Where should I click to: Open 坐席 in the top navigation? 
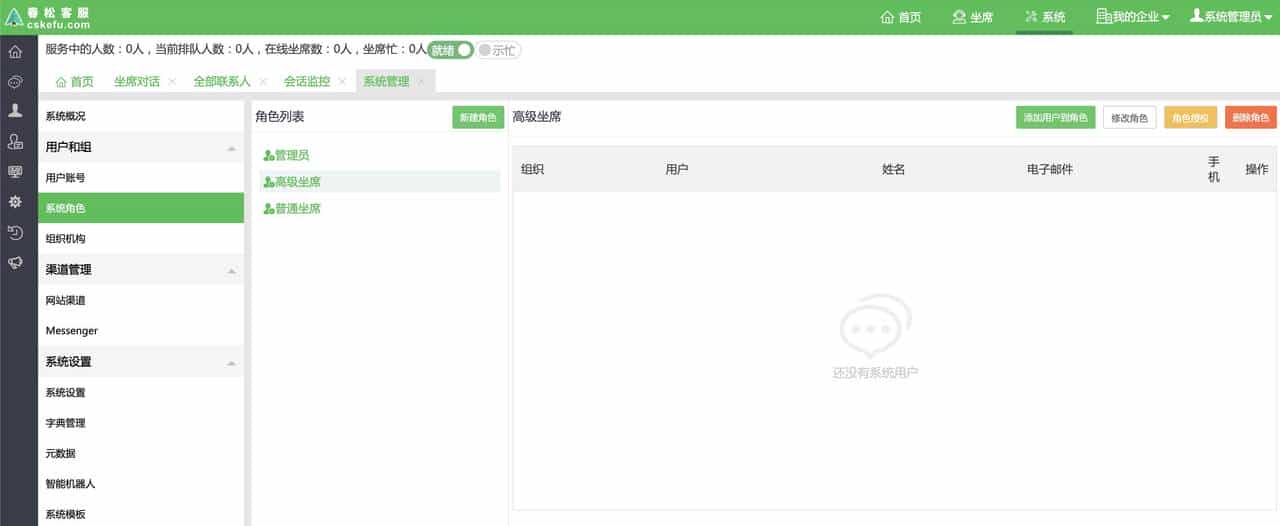coord(973,17)
